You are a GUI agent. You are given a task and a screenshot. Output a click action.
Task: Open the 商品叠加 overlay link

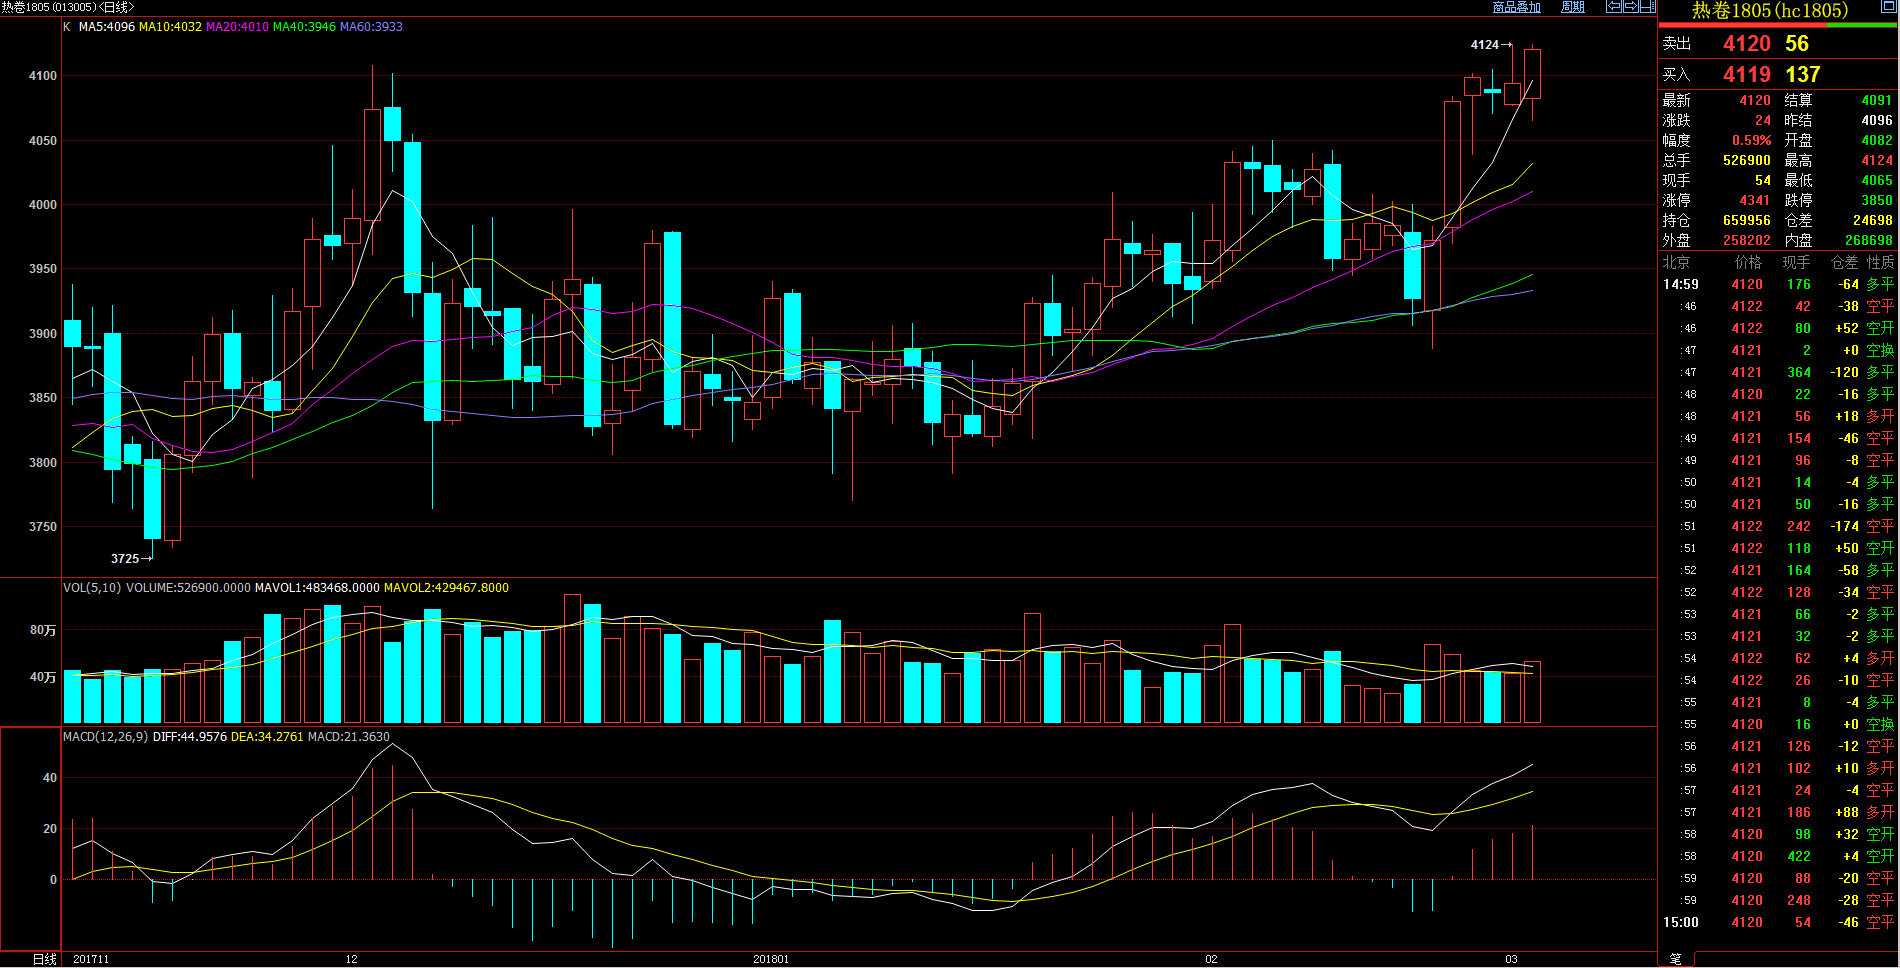click(x=1516, y=7)
